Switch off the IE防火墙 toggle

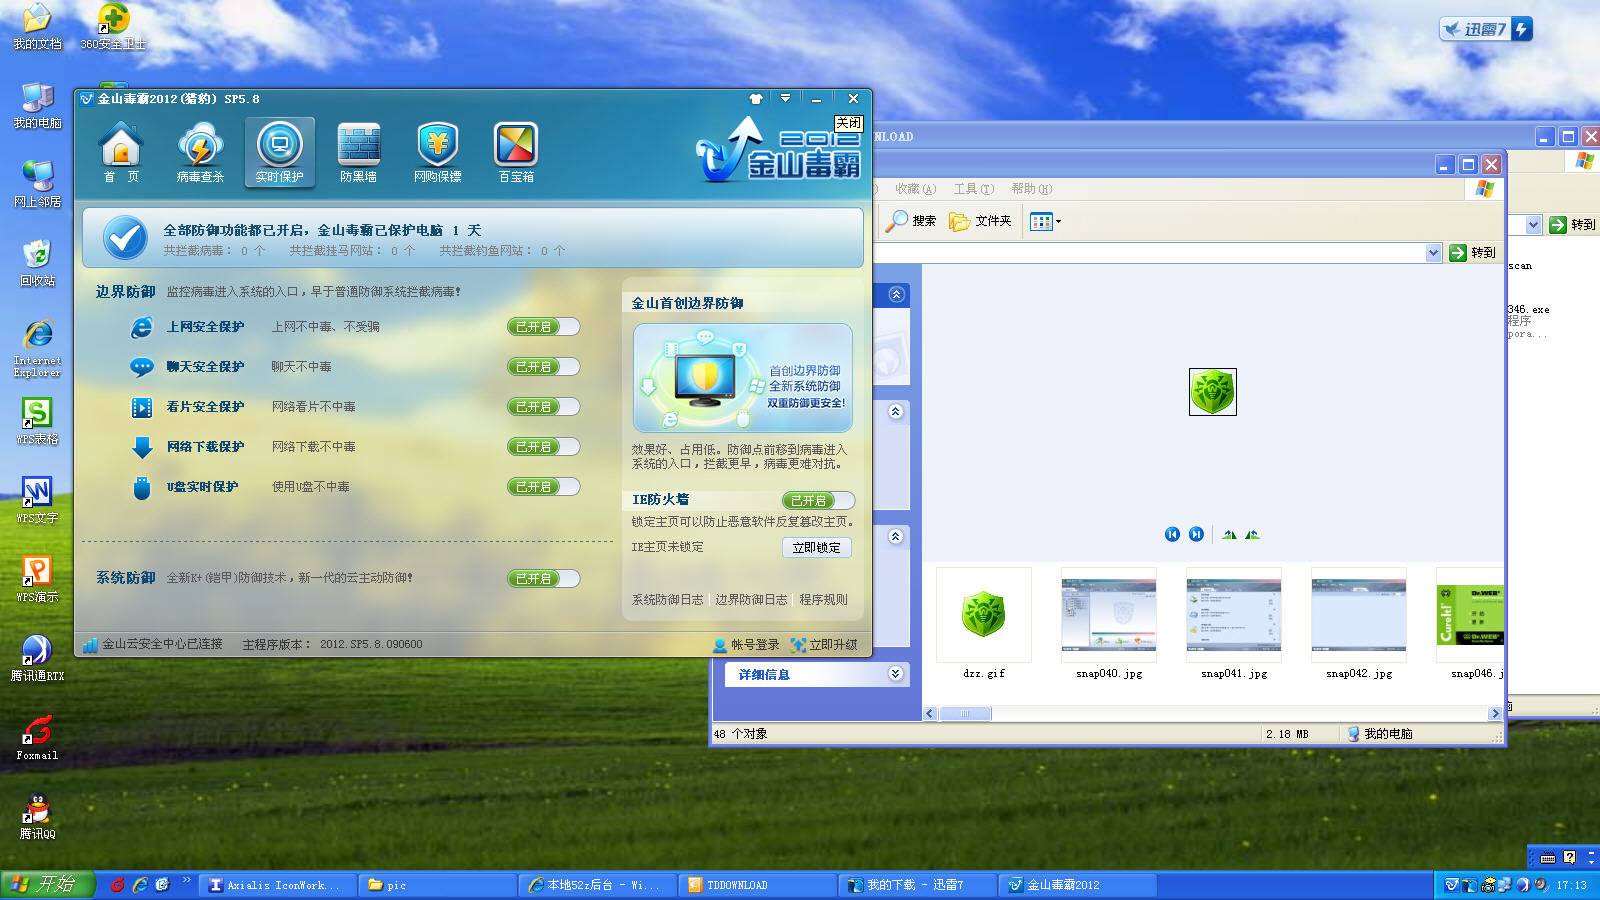[x=818, y=501]
